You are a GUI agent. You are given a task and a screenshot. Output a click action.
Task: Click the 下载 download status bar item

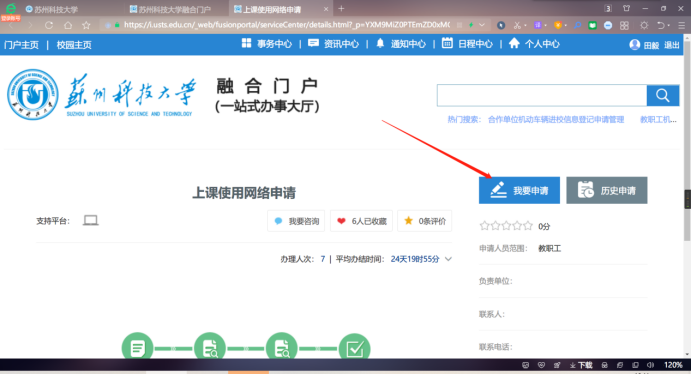click(x=581, y=365)
